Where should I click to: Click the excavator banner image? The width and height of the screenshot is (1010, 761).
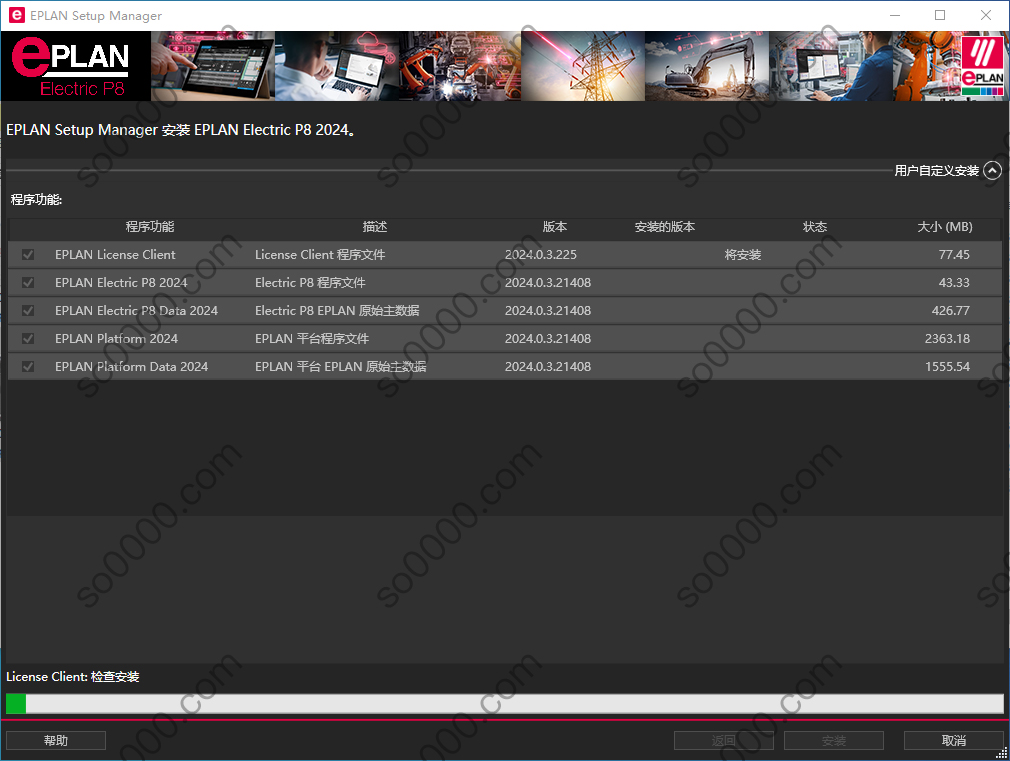pos(707,66)
